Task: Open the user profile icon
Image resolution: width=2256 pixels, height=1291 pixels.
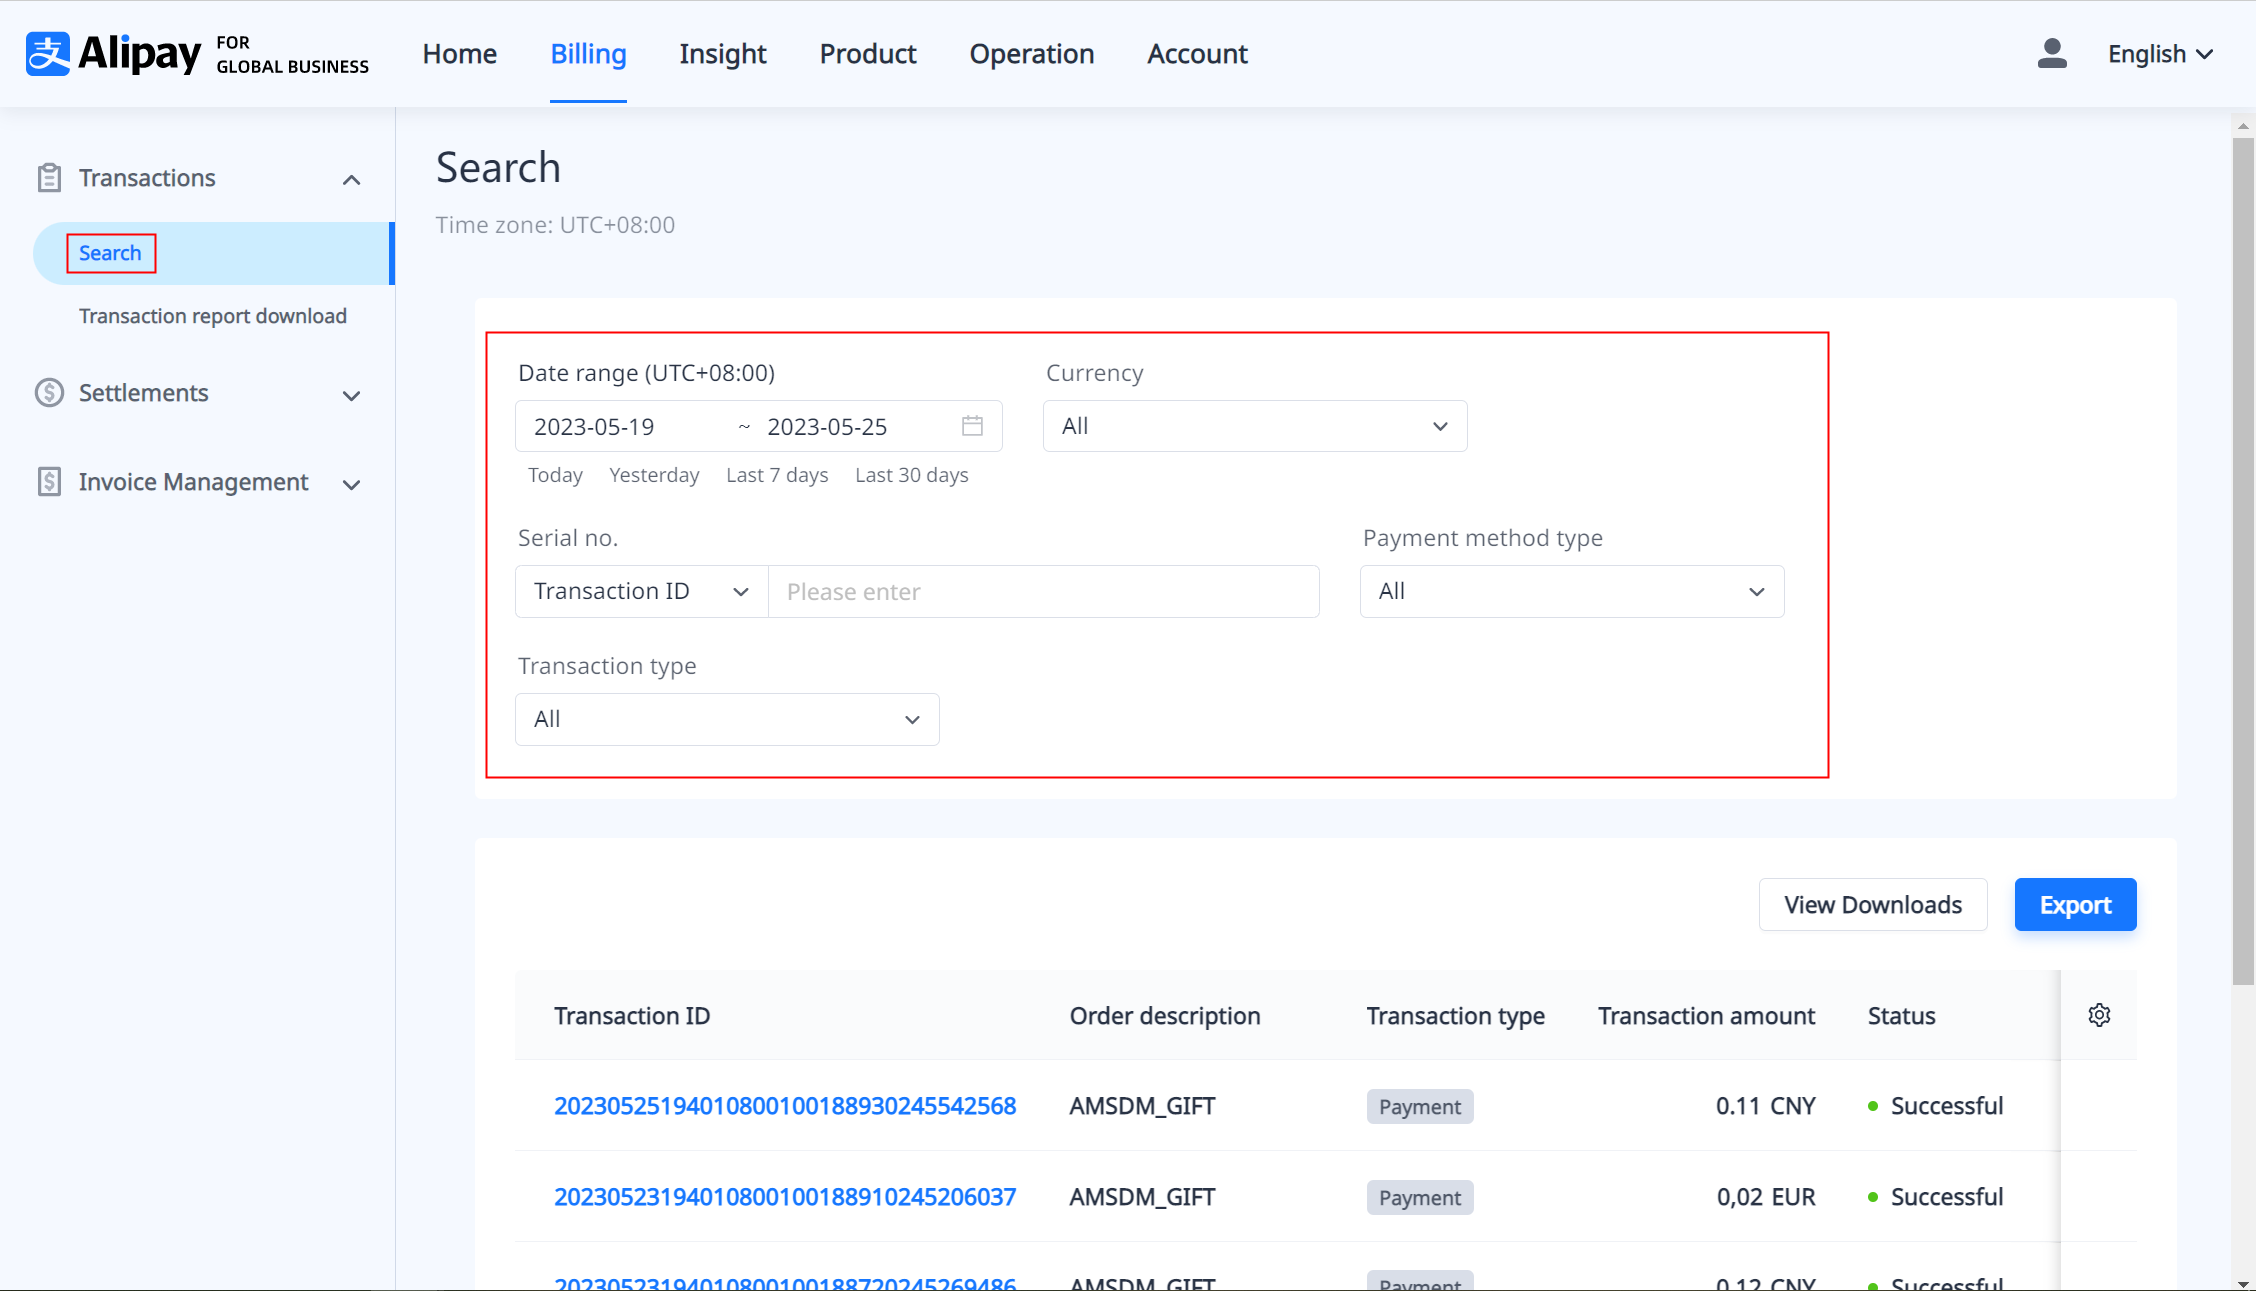Action: coord(2051,54)
